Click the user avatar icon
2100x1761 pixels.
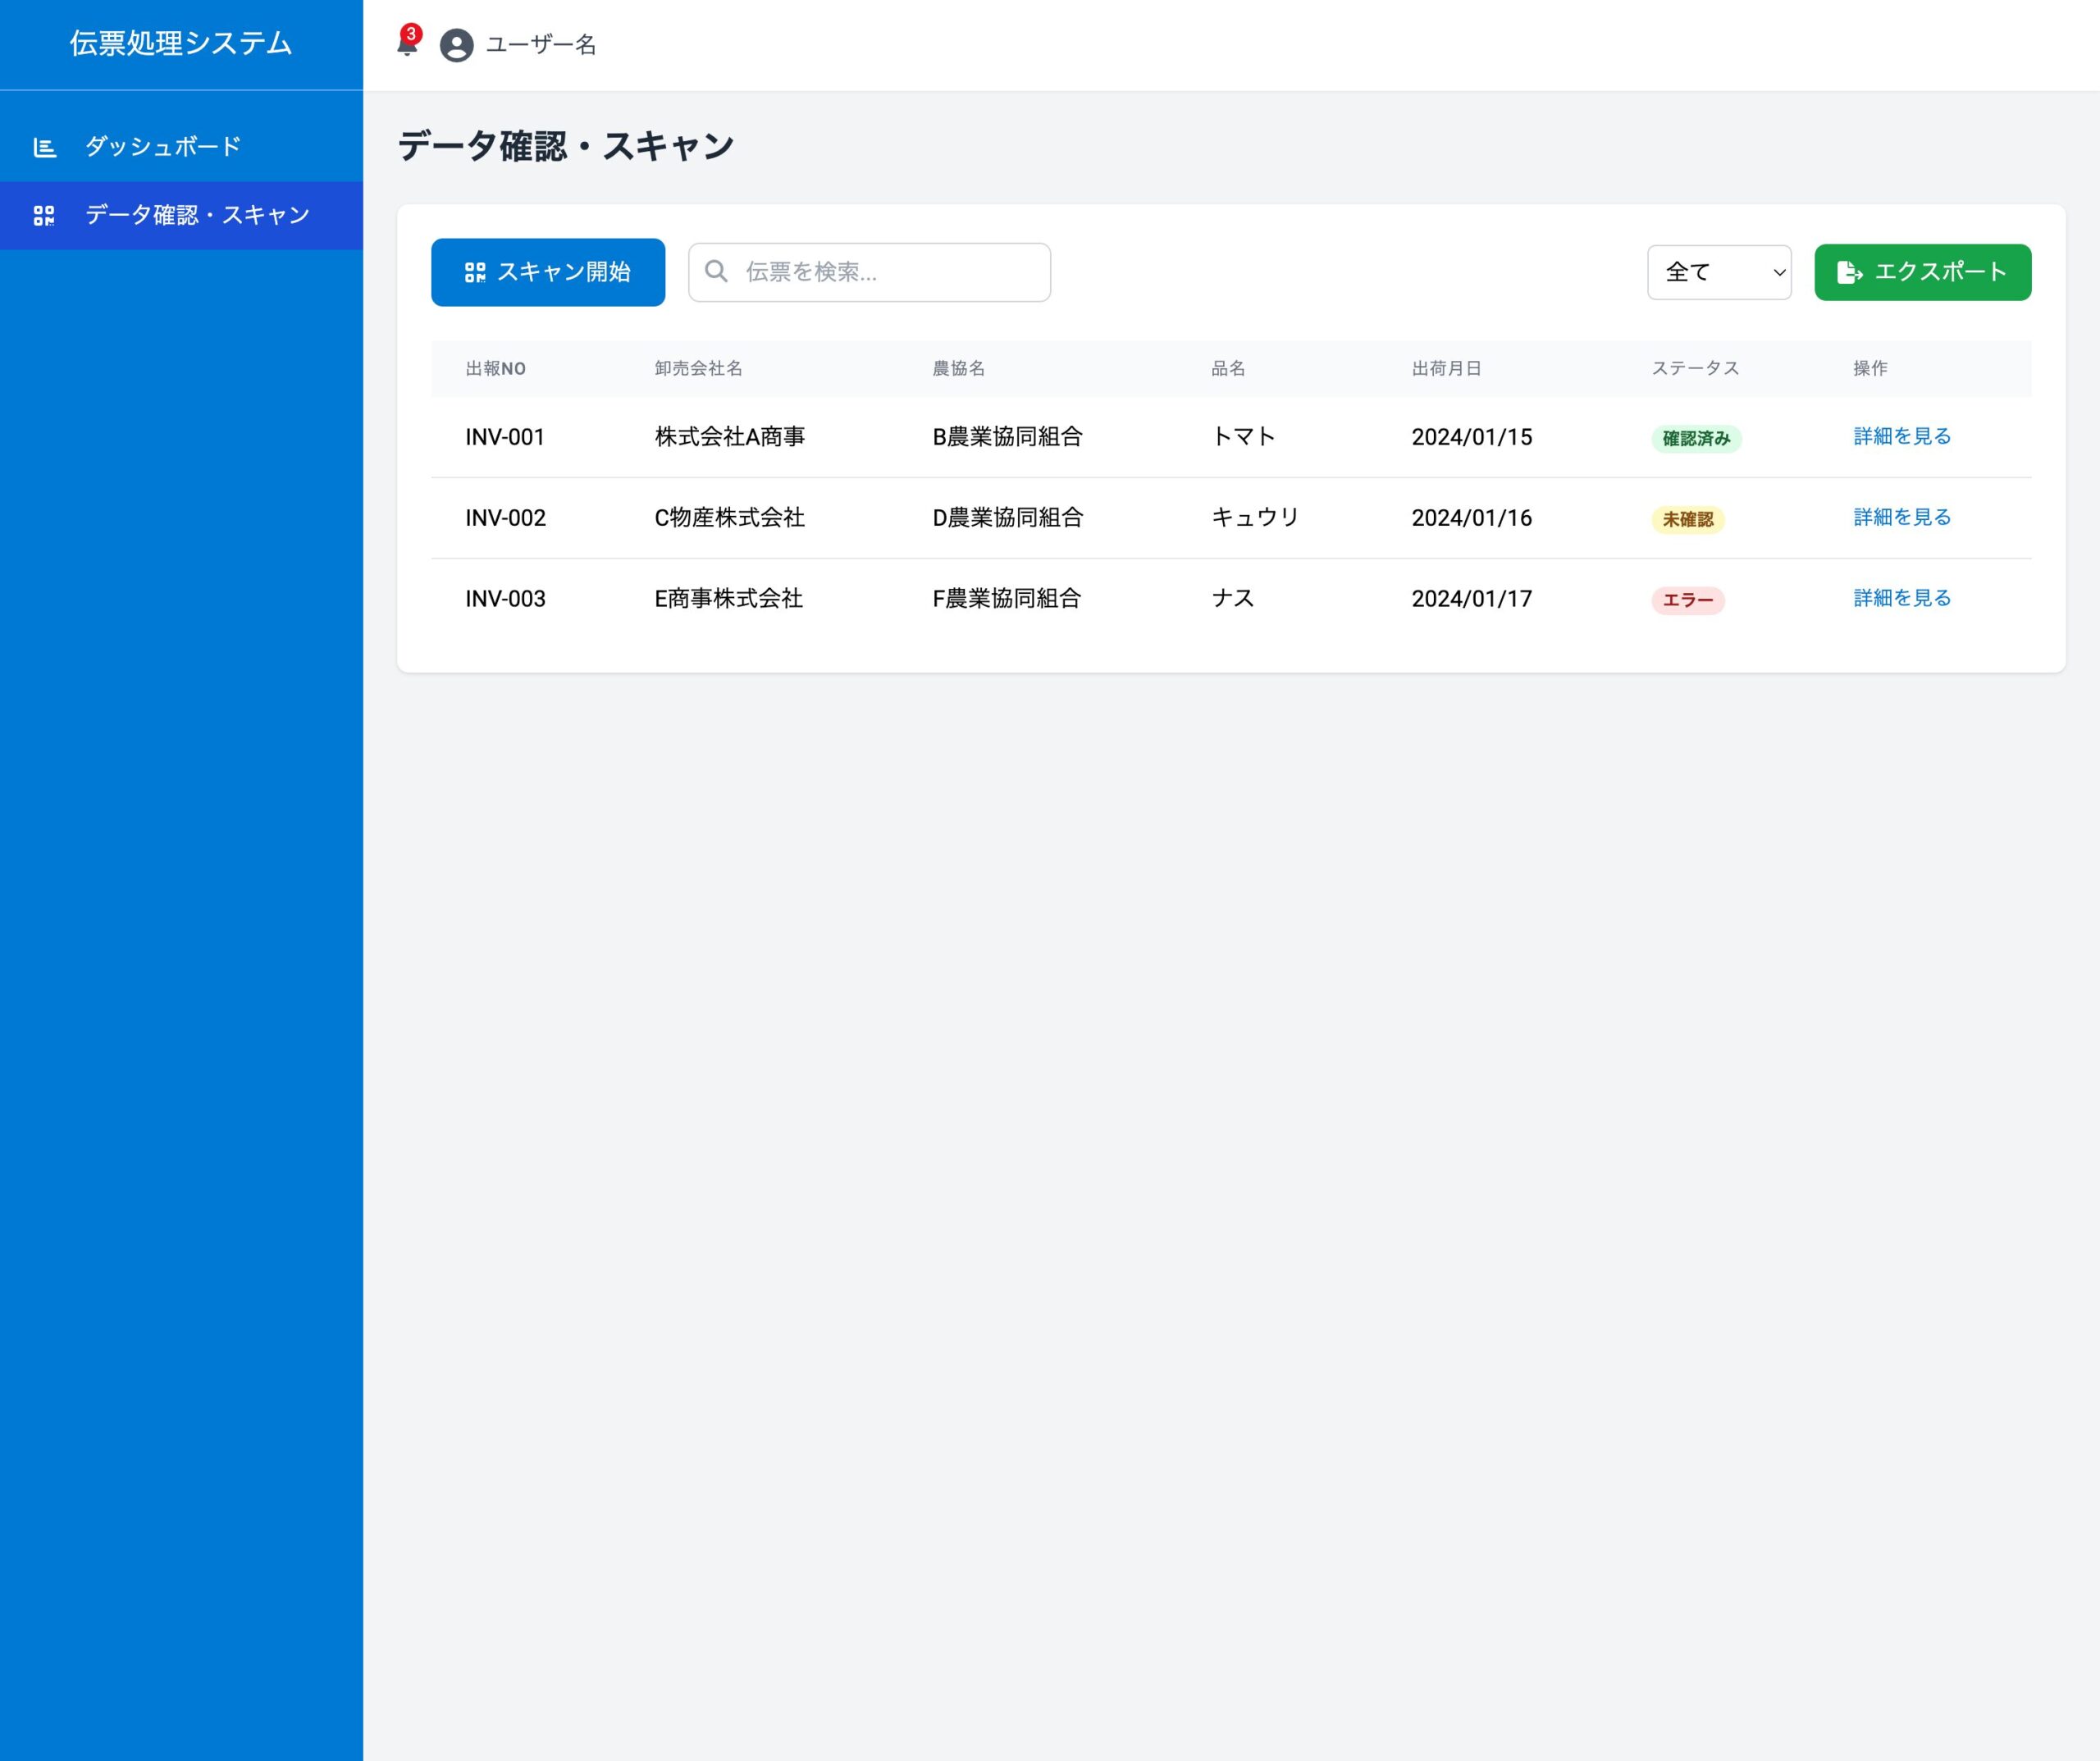pos(457,45)
